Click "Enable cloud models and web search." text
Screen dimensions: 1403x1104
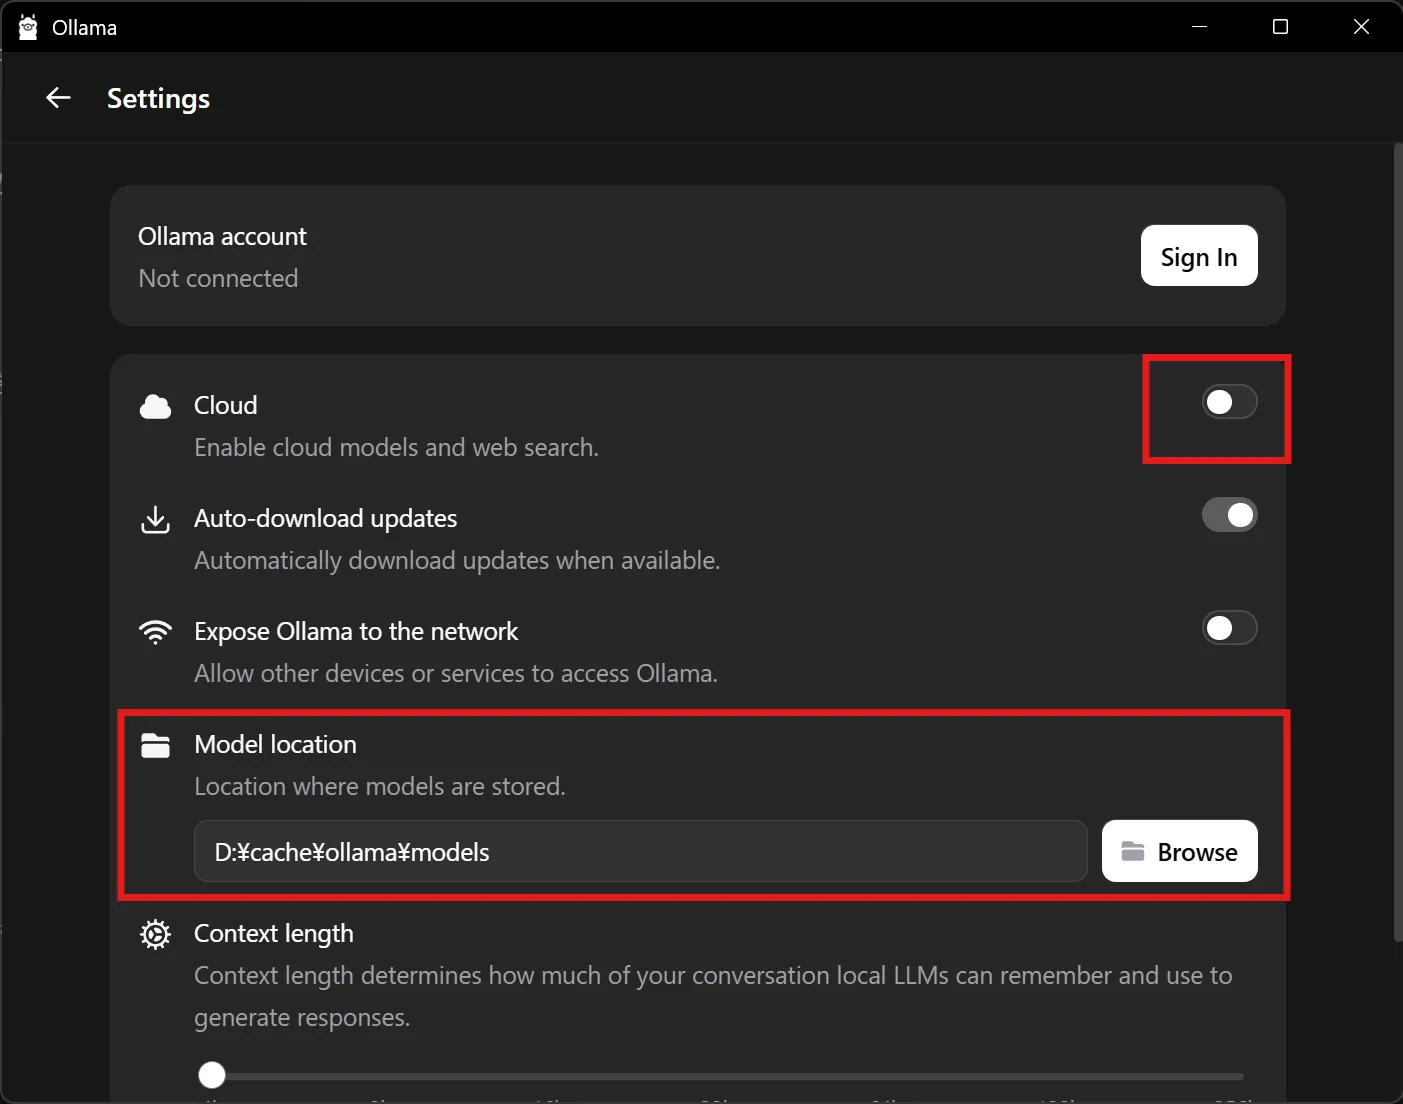click(x=396, y=447)
